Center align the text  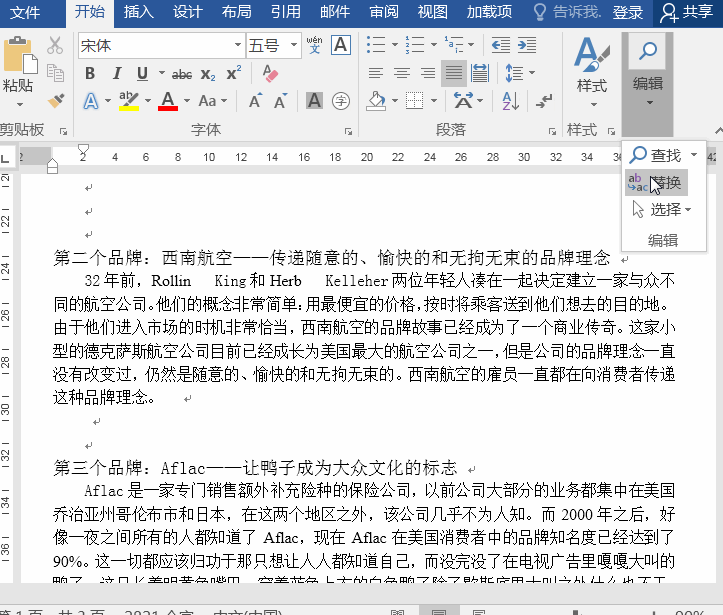tap(402, 73)
